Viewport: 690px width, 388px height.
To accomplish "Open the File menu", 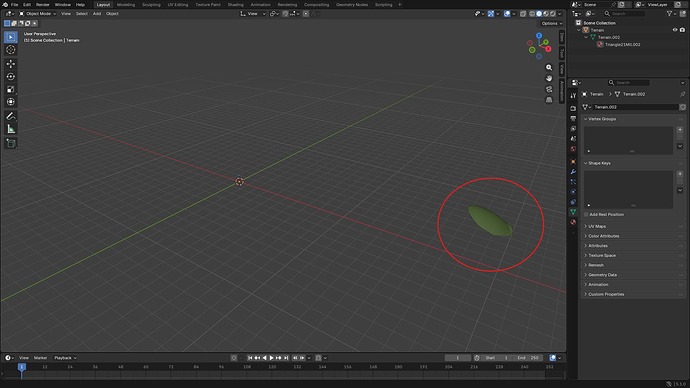I will click(x=15, y=4).
